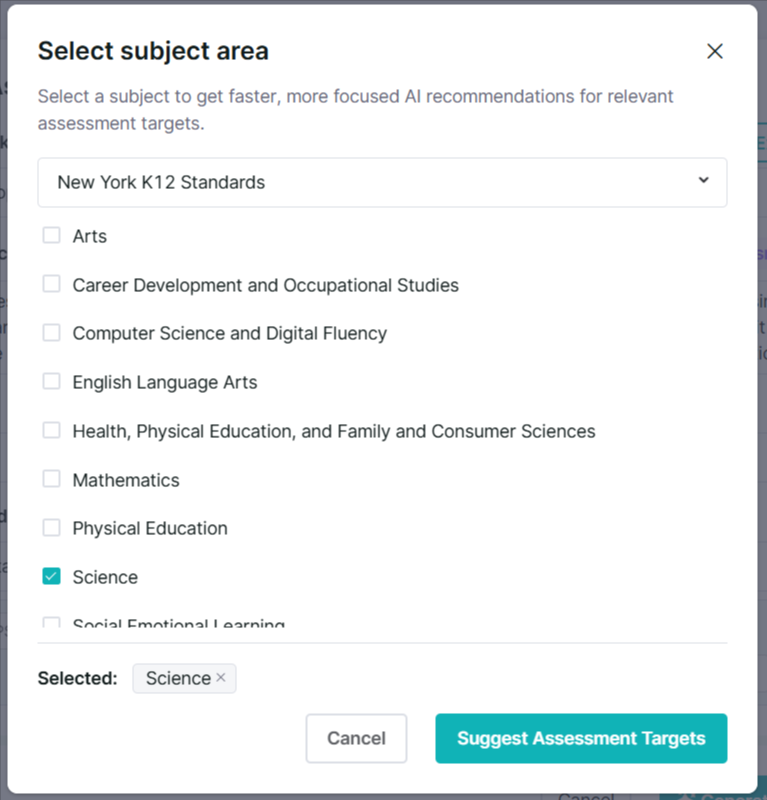Image resolution: width=767 pixels, height=800 pixels.
Task: Click the Physical Education label text
Action: click(150, 529)
